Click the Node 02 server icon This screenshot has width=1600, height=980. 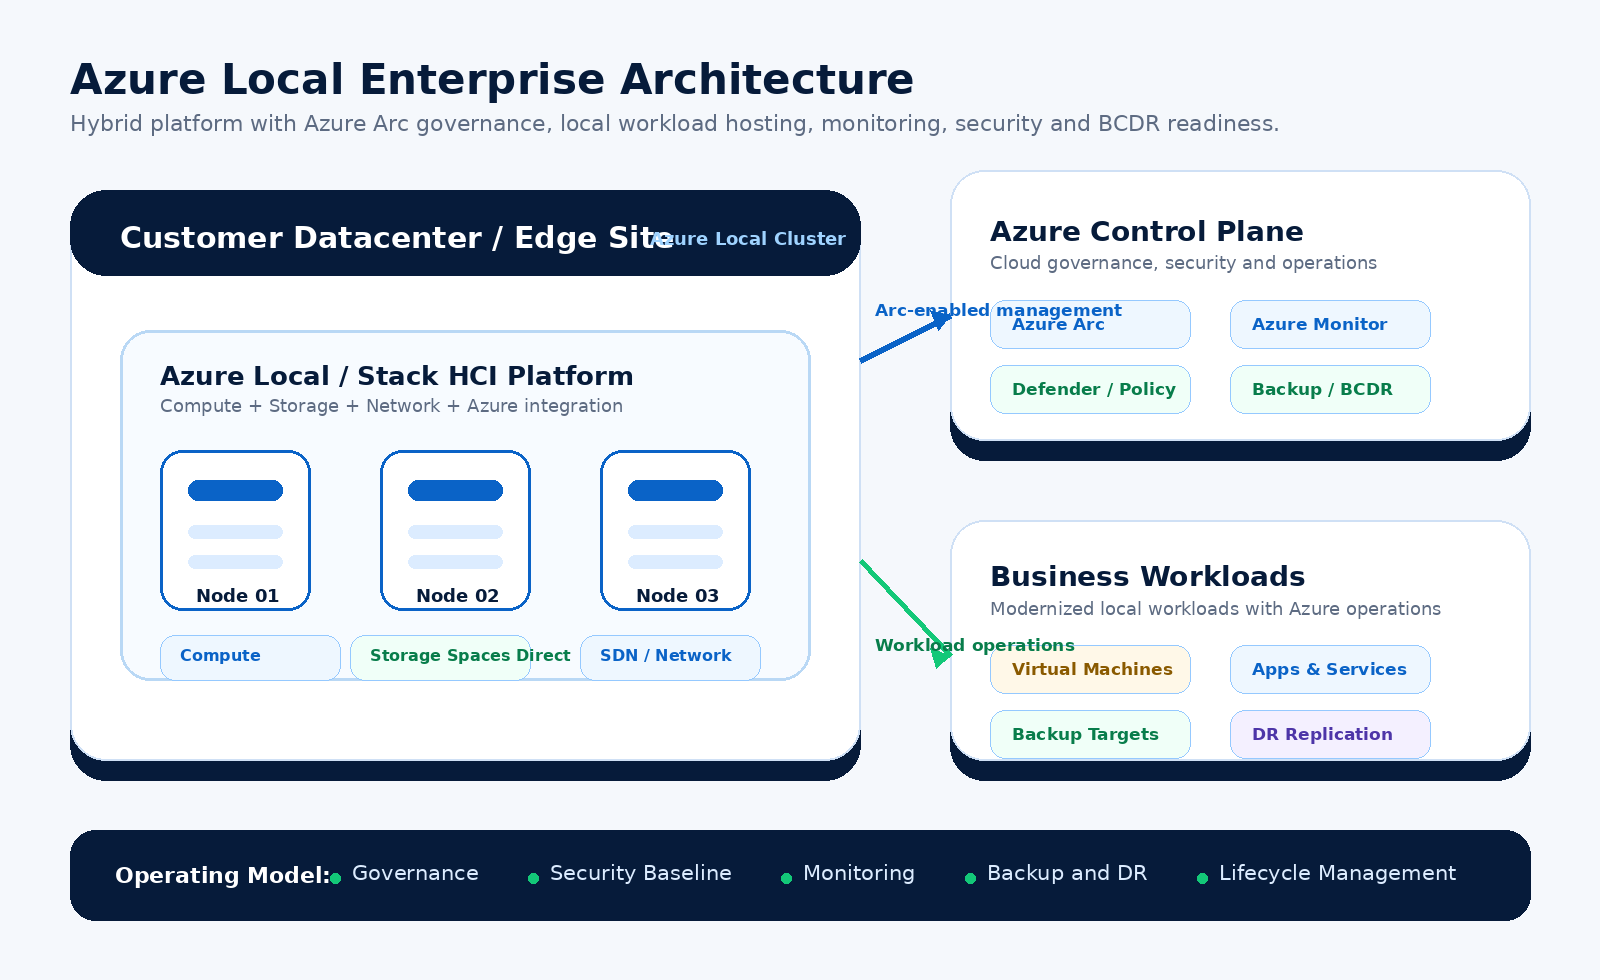click(456, 530)
